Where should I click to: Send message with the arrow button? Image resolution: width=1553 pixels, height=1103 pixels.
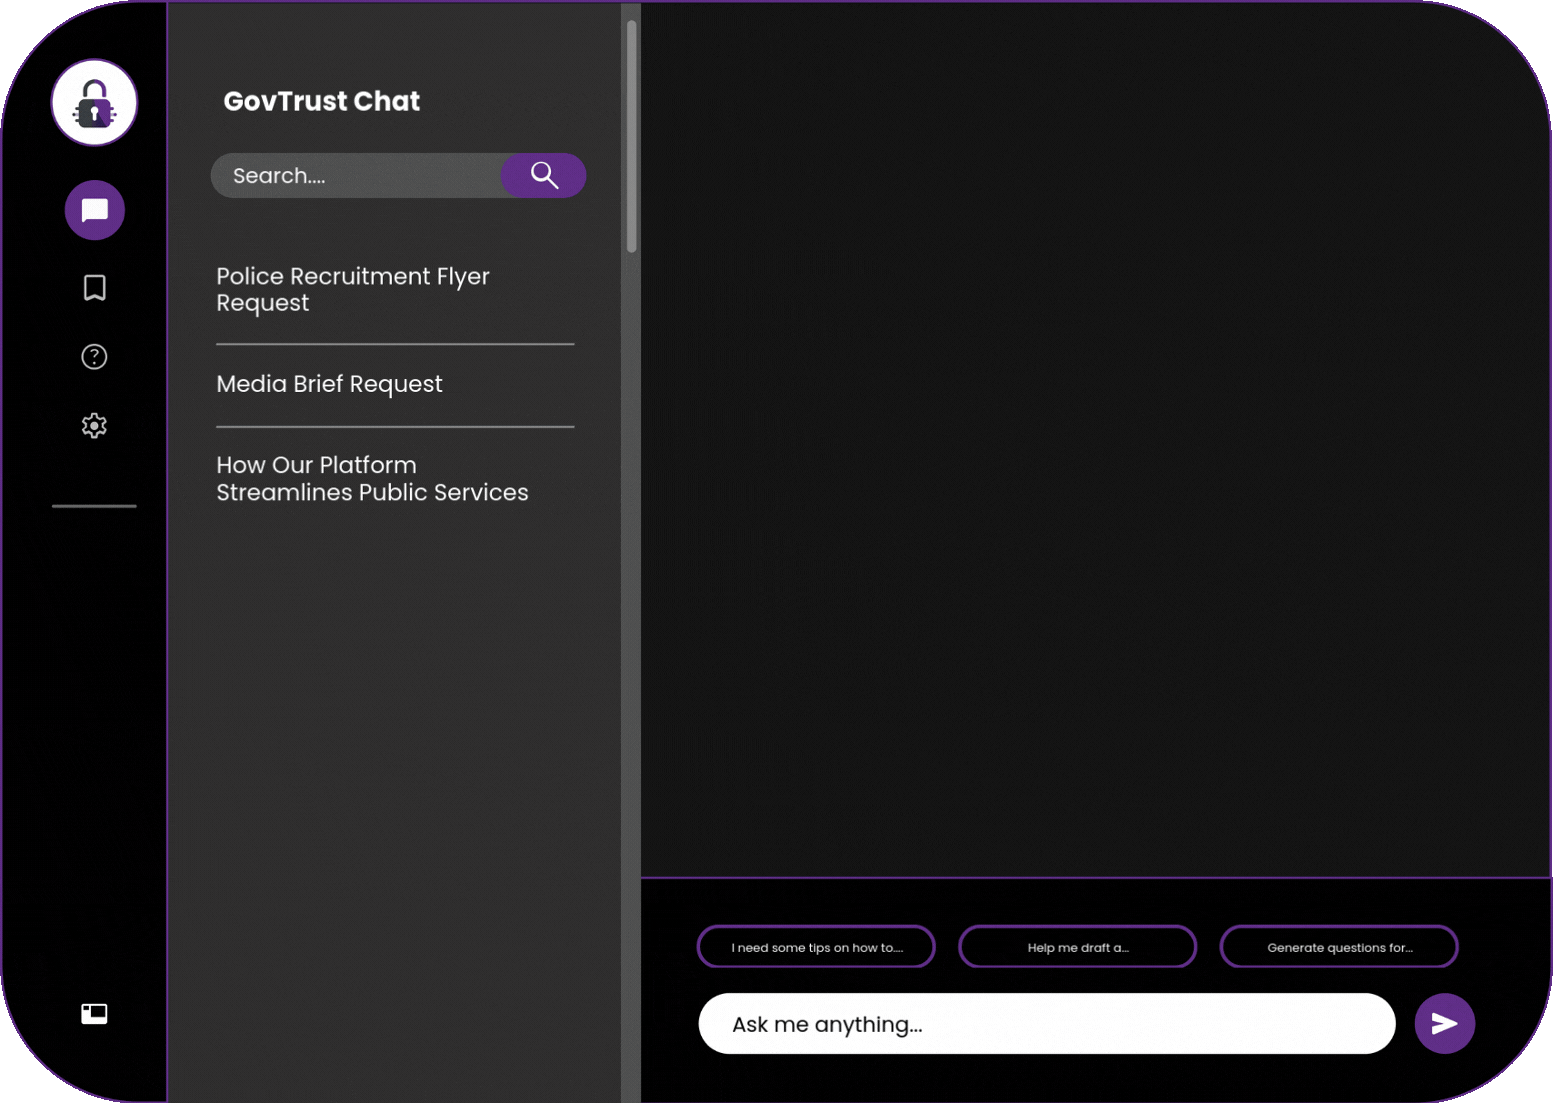tap(1444, 1023)
